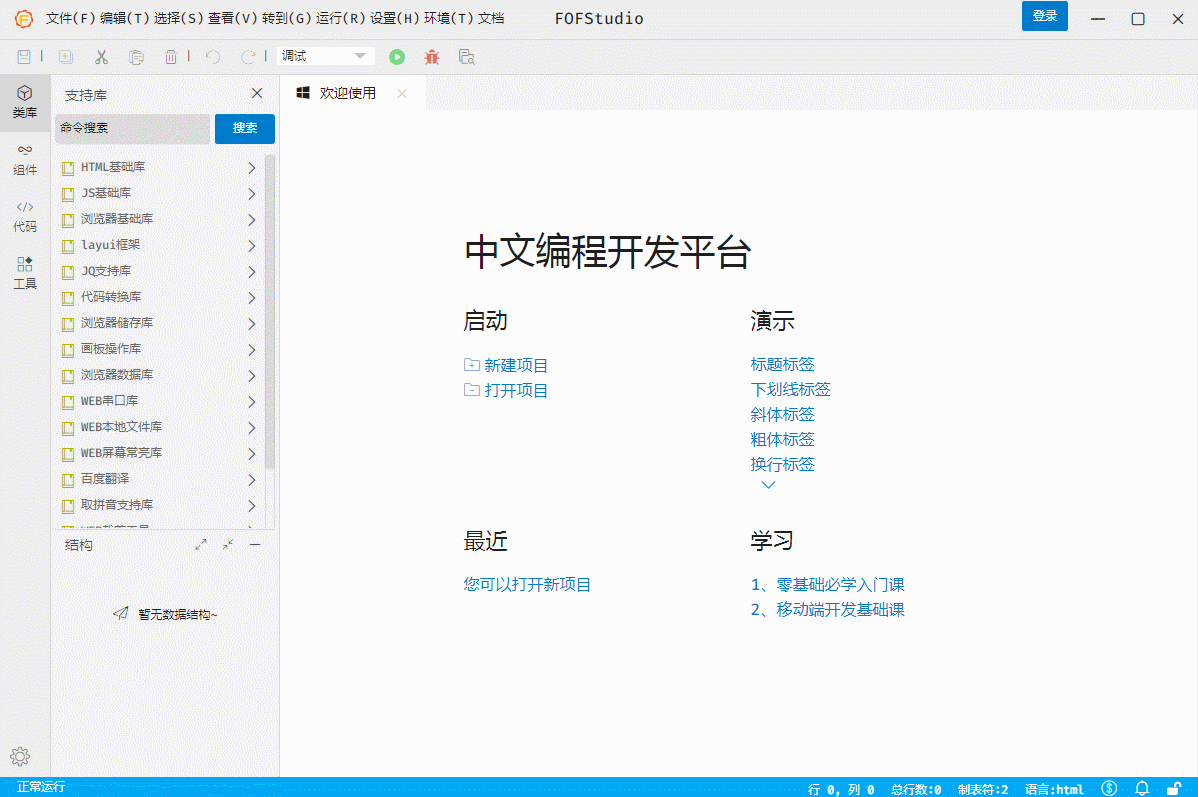Start debugging with the red bug icon
The image size is (1198, 797).
[431, 57]
